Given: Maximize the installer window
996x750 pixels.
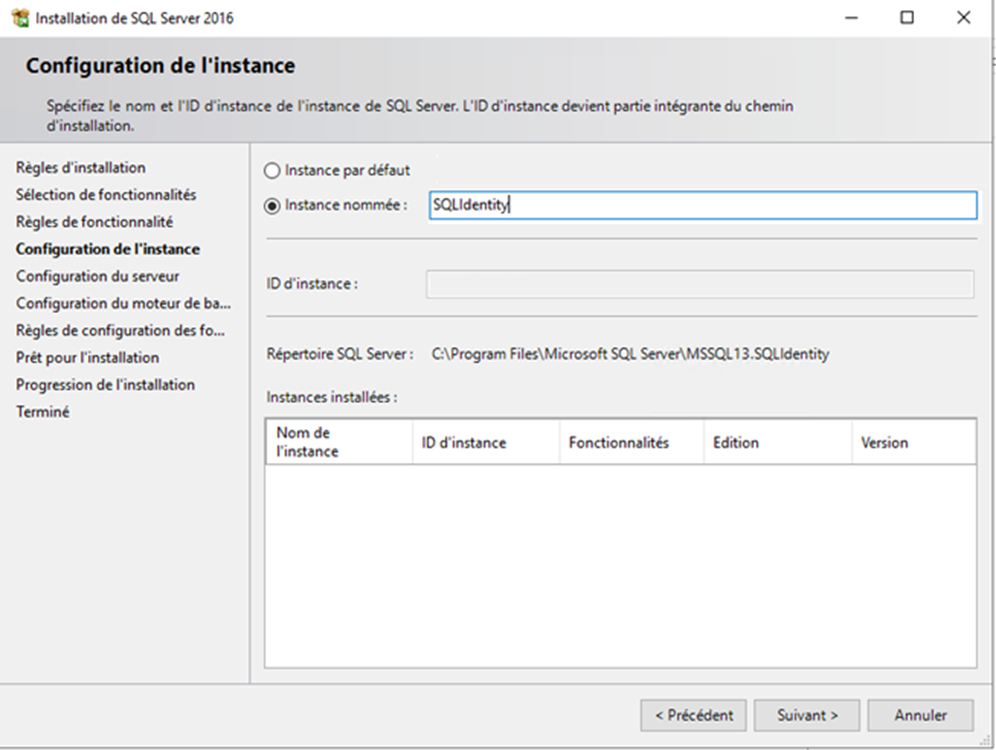Looking at the screenshot, I should coord(906,18).
